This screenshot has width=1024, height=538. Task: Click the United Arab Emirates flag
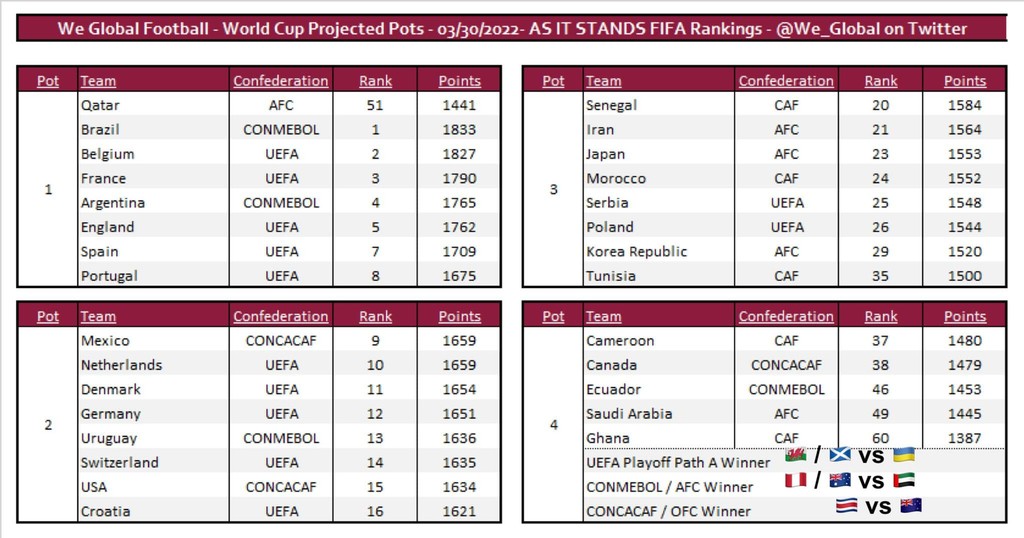point(904,481)
